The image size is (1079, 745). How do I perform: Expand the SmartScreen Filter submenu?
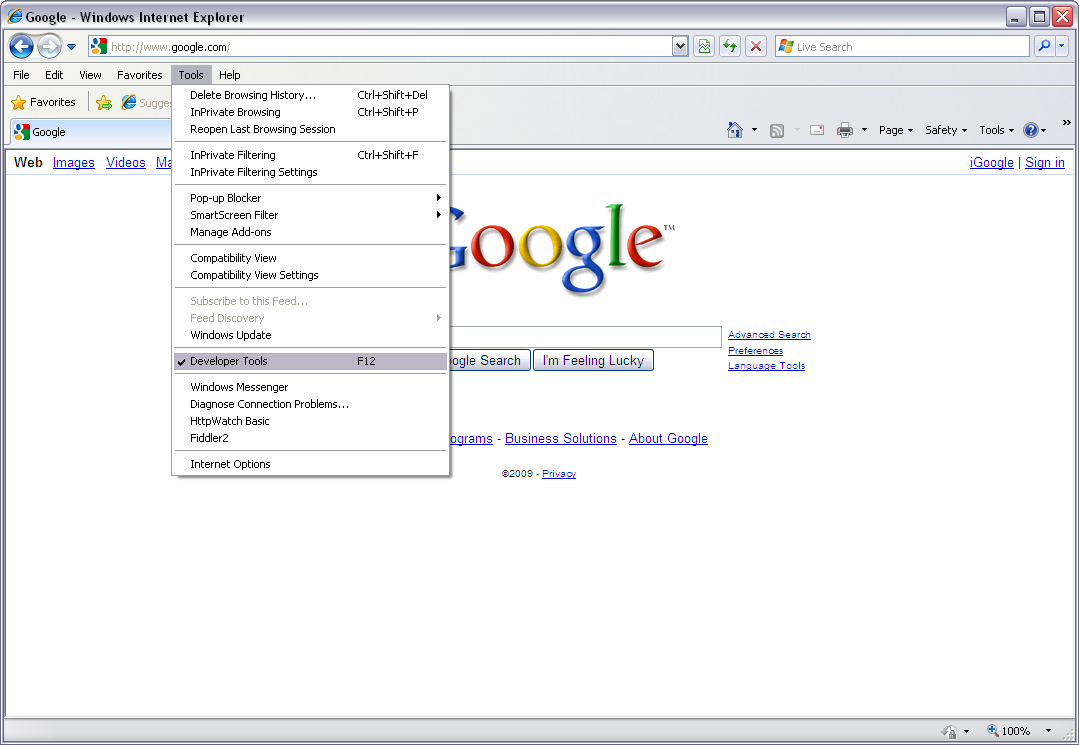[310, 215]
